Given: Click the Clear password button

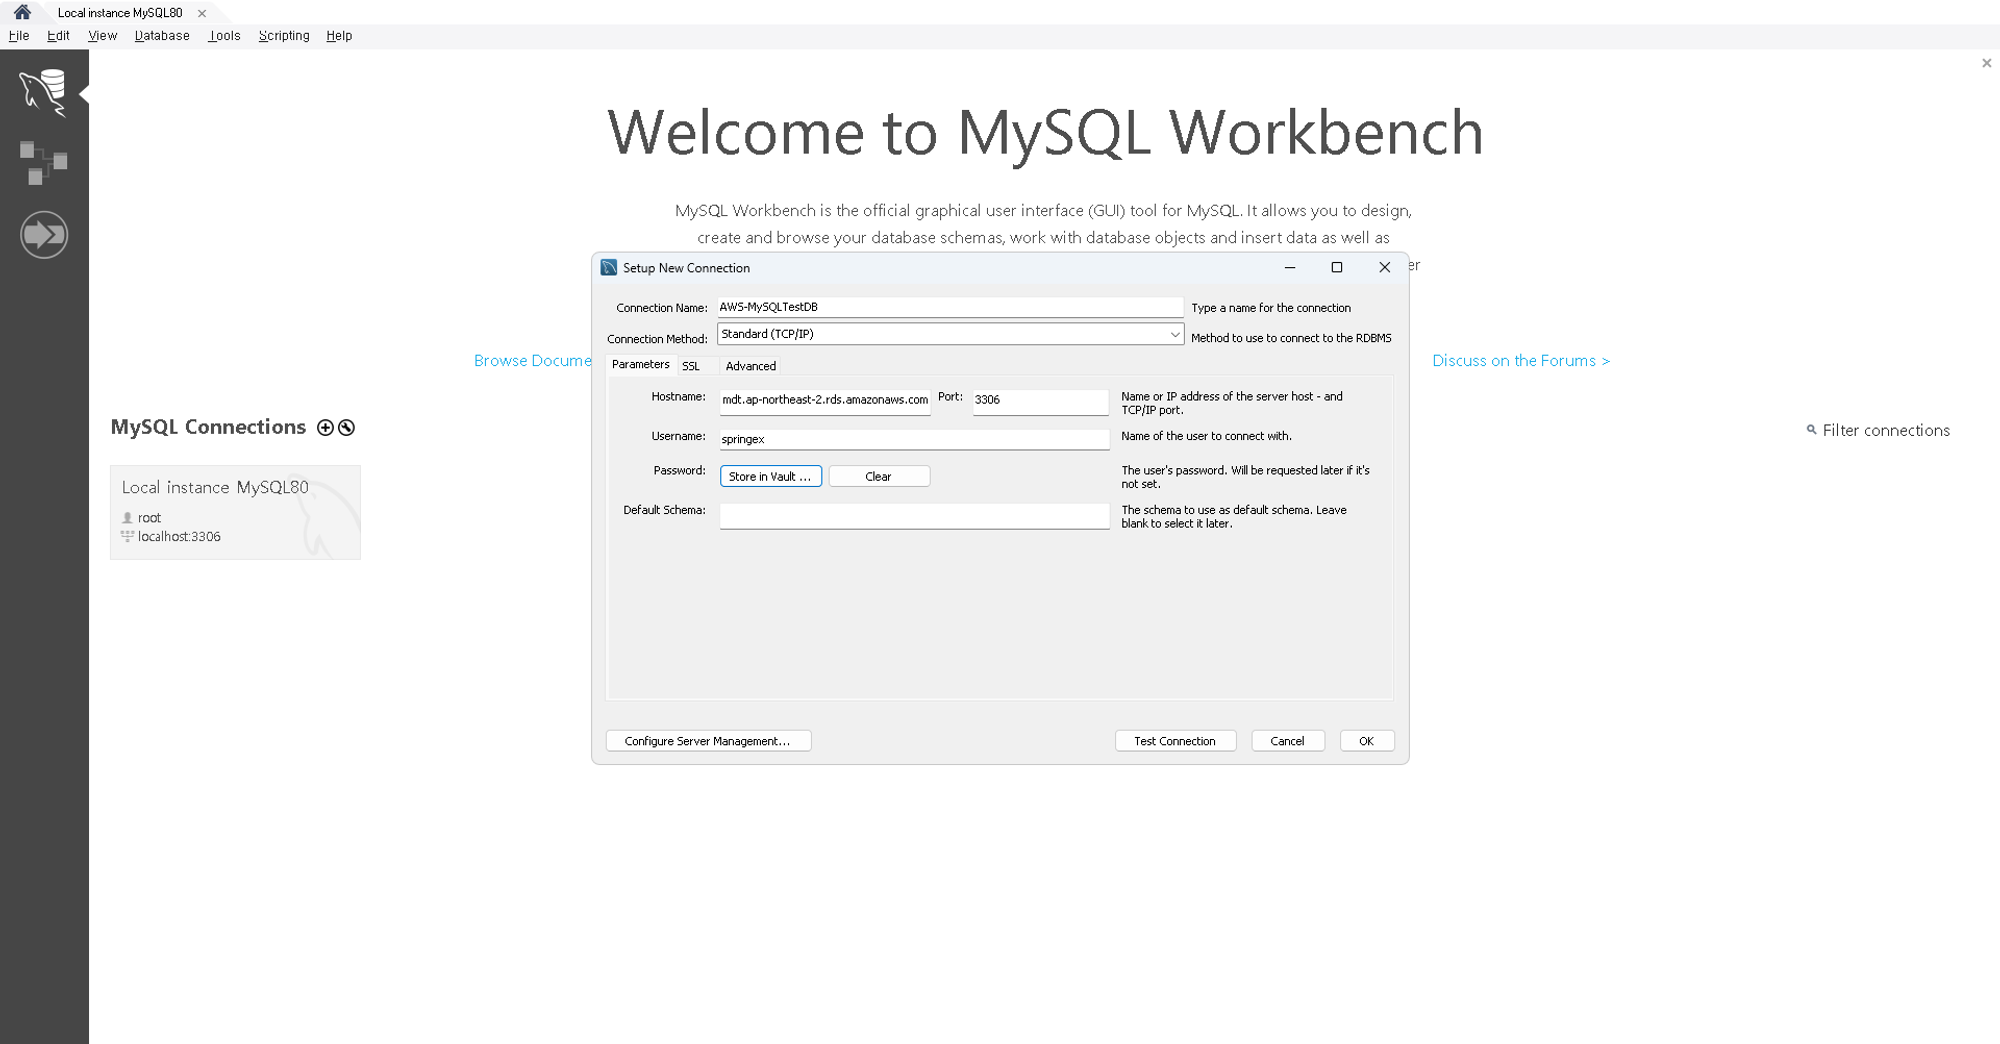Looking at the screenshot, I should pyautogui.click(x=879, y=476).
